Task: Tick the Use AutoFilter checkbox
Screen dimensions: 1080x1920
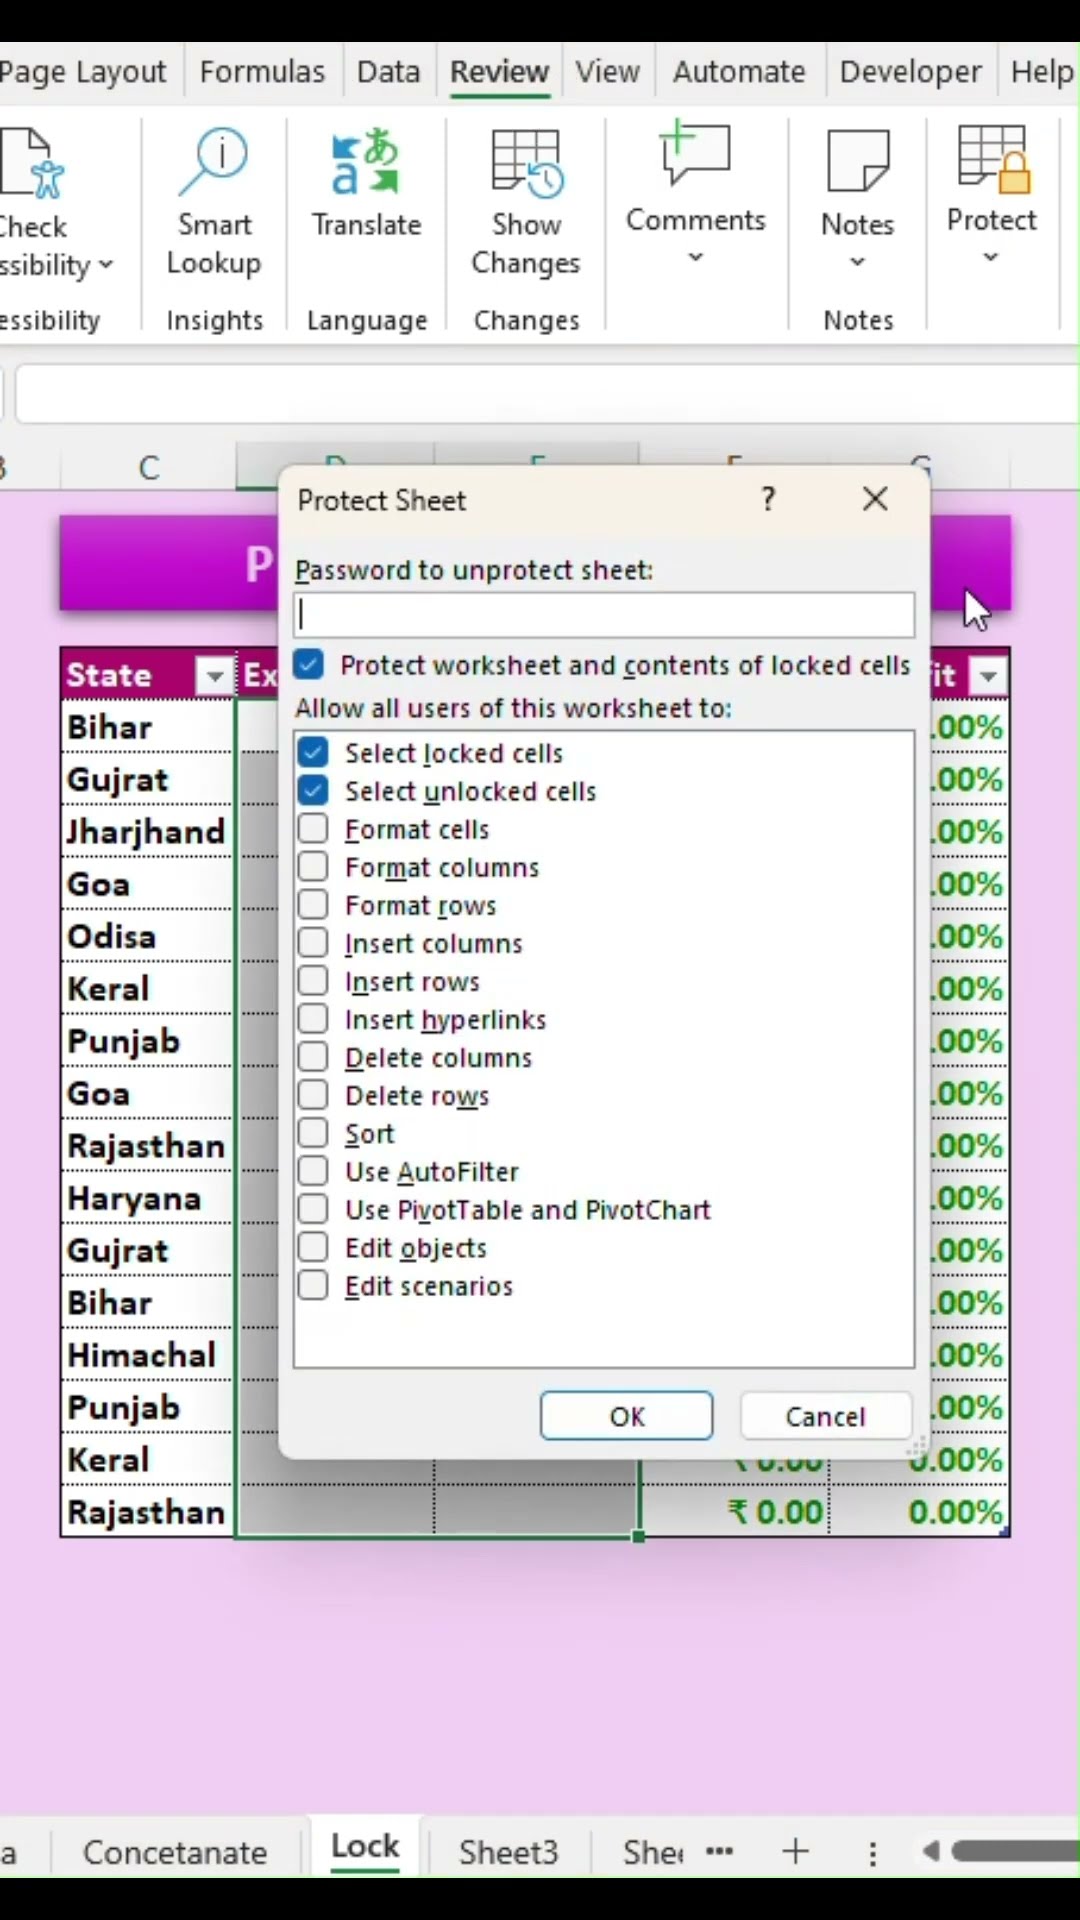Action: [x=313, y=1171]
